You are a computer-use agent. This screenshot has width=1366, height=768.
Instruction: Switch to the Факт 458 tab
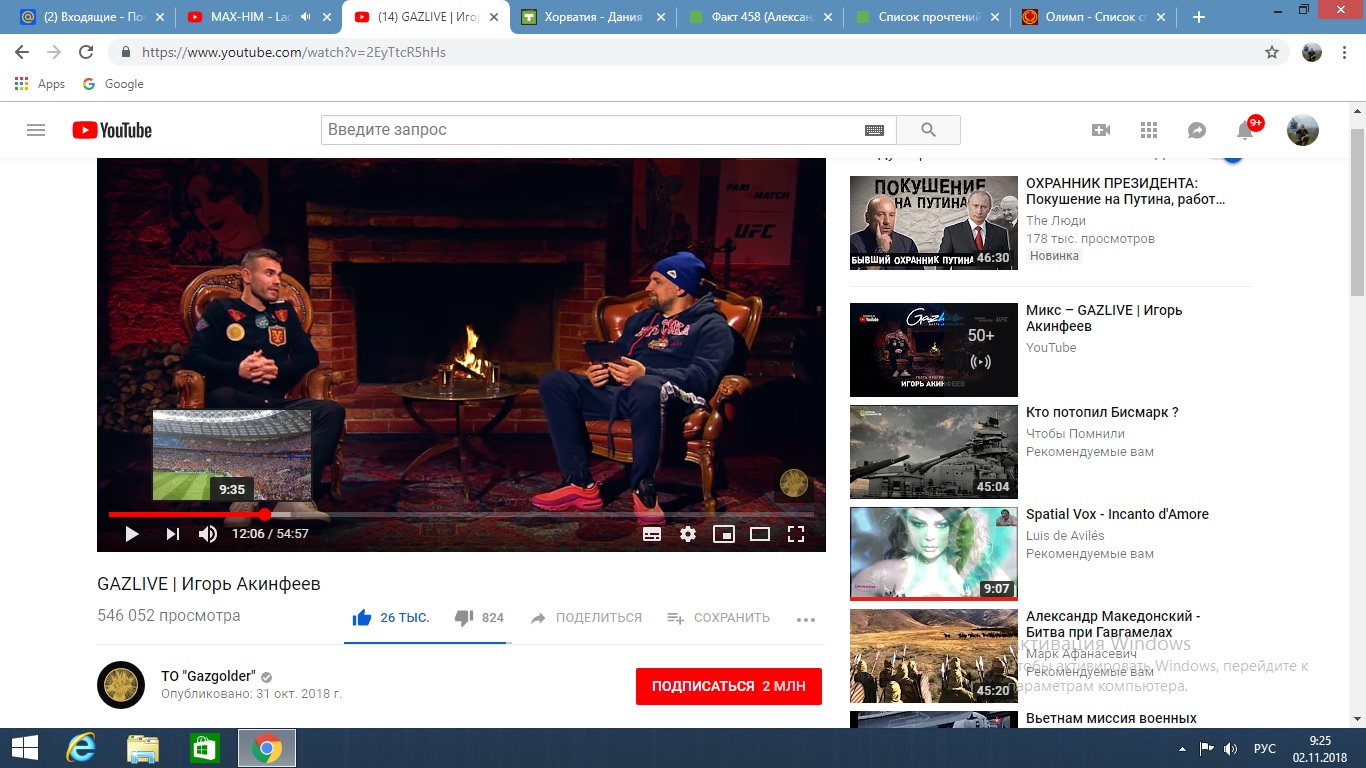(x=759, y=17)
